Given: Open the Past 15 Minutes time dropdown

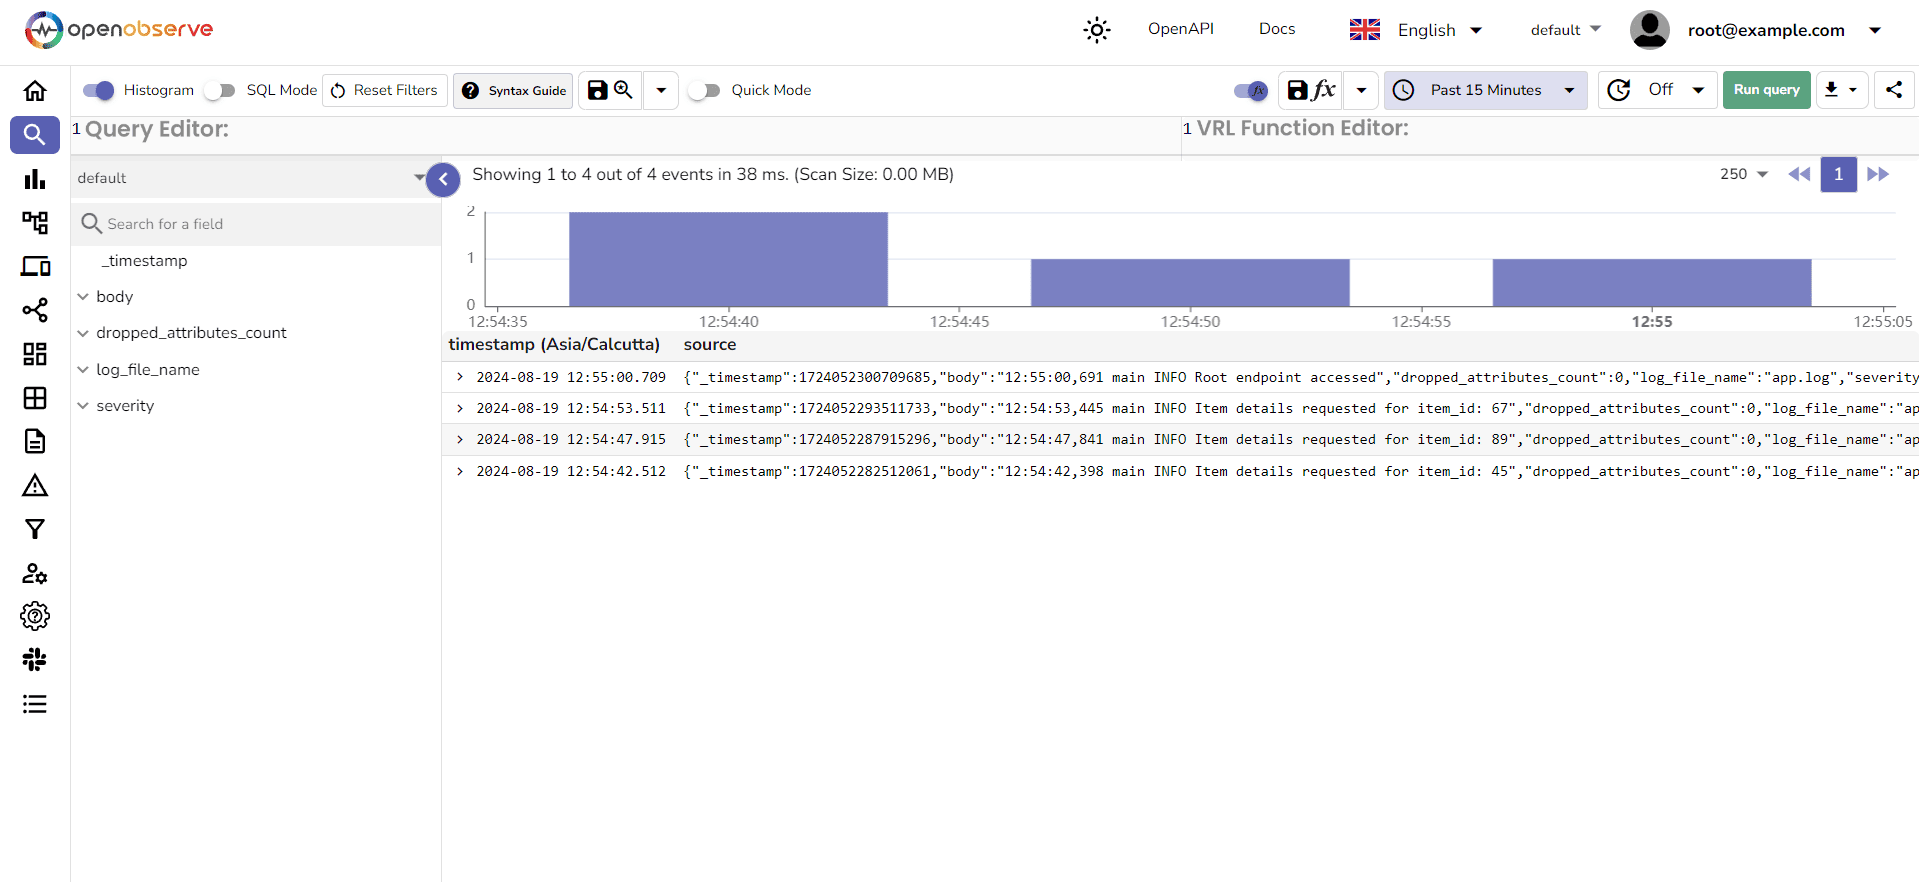Looking at the screenshot, I should coord(1485,90).
